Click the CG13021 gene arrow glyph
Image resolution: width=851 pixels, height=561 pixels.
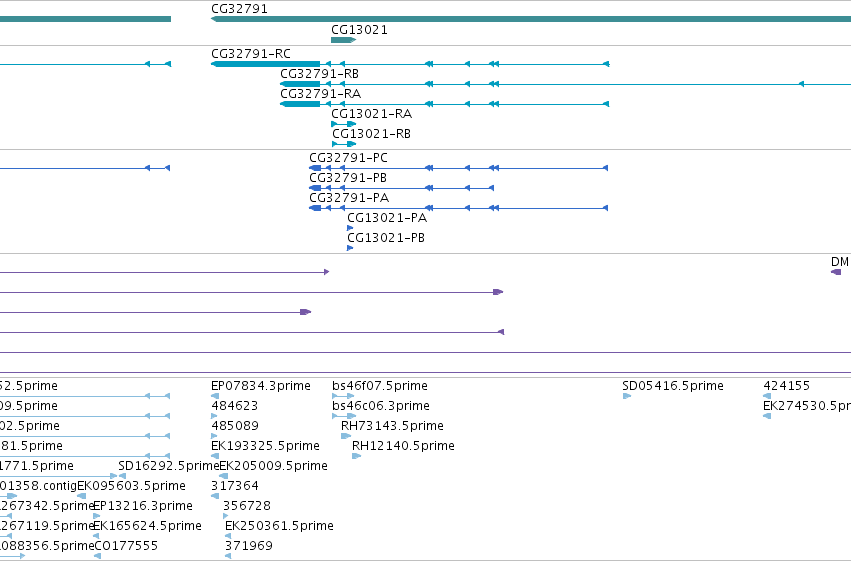[x=344, y=40]
